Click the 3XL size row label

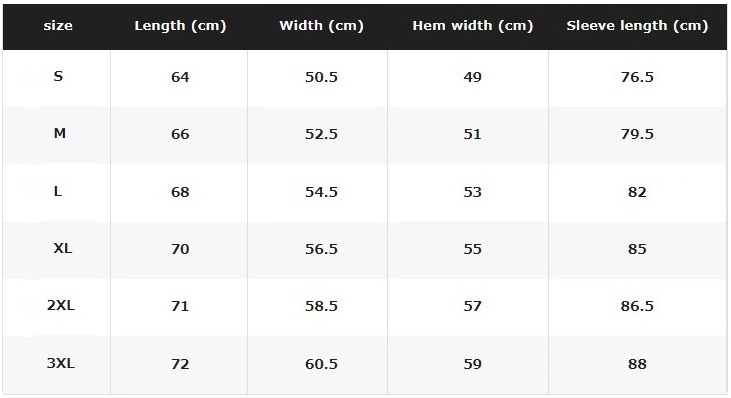pyautogui.click(x=61, y=363)
